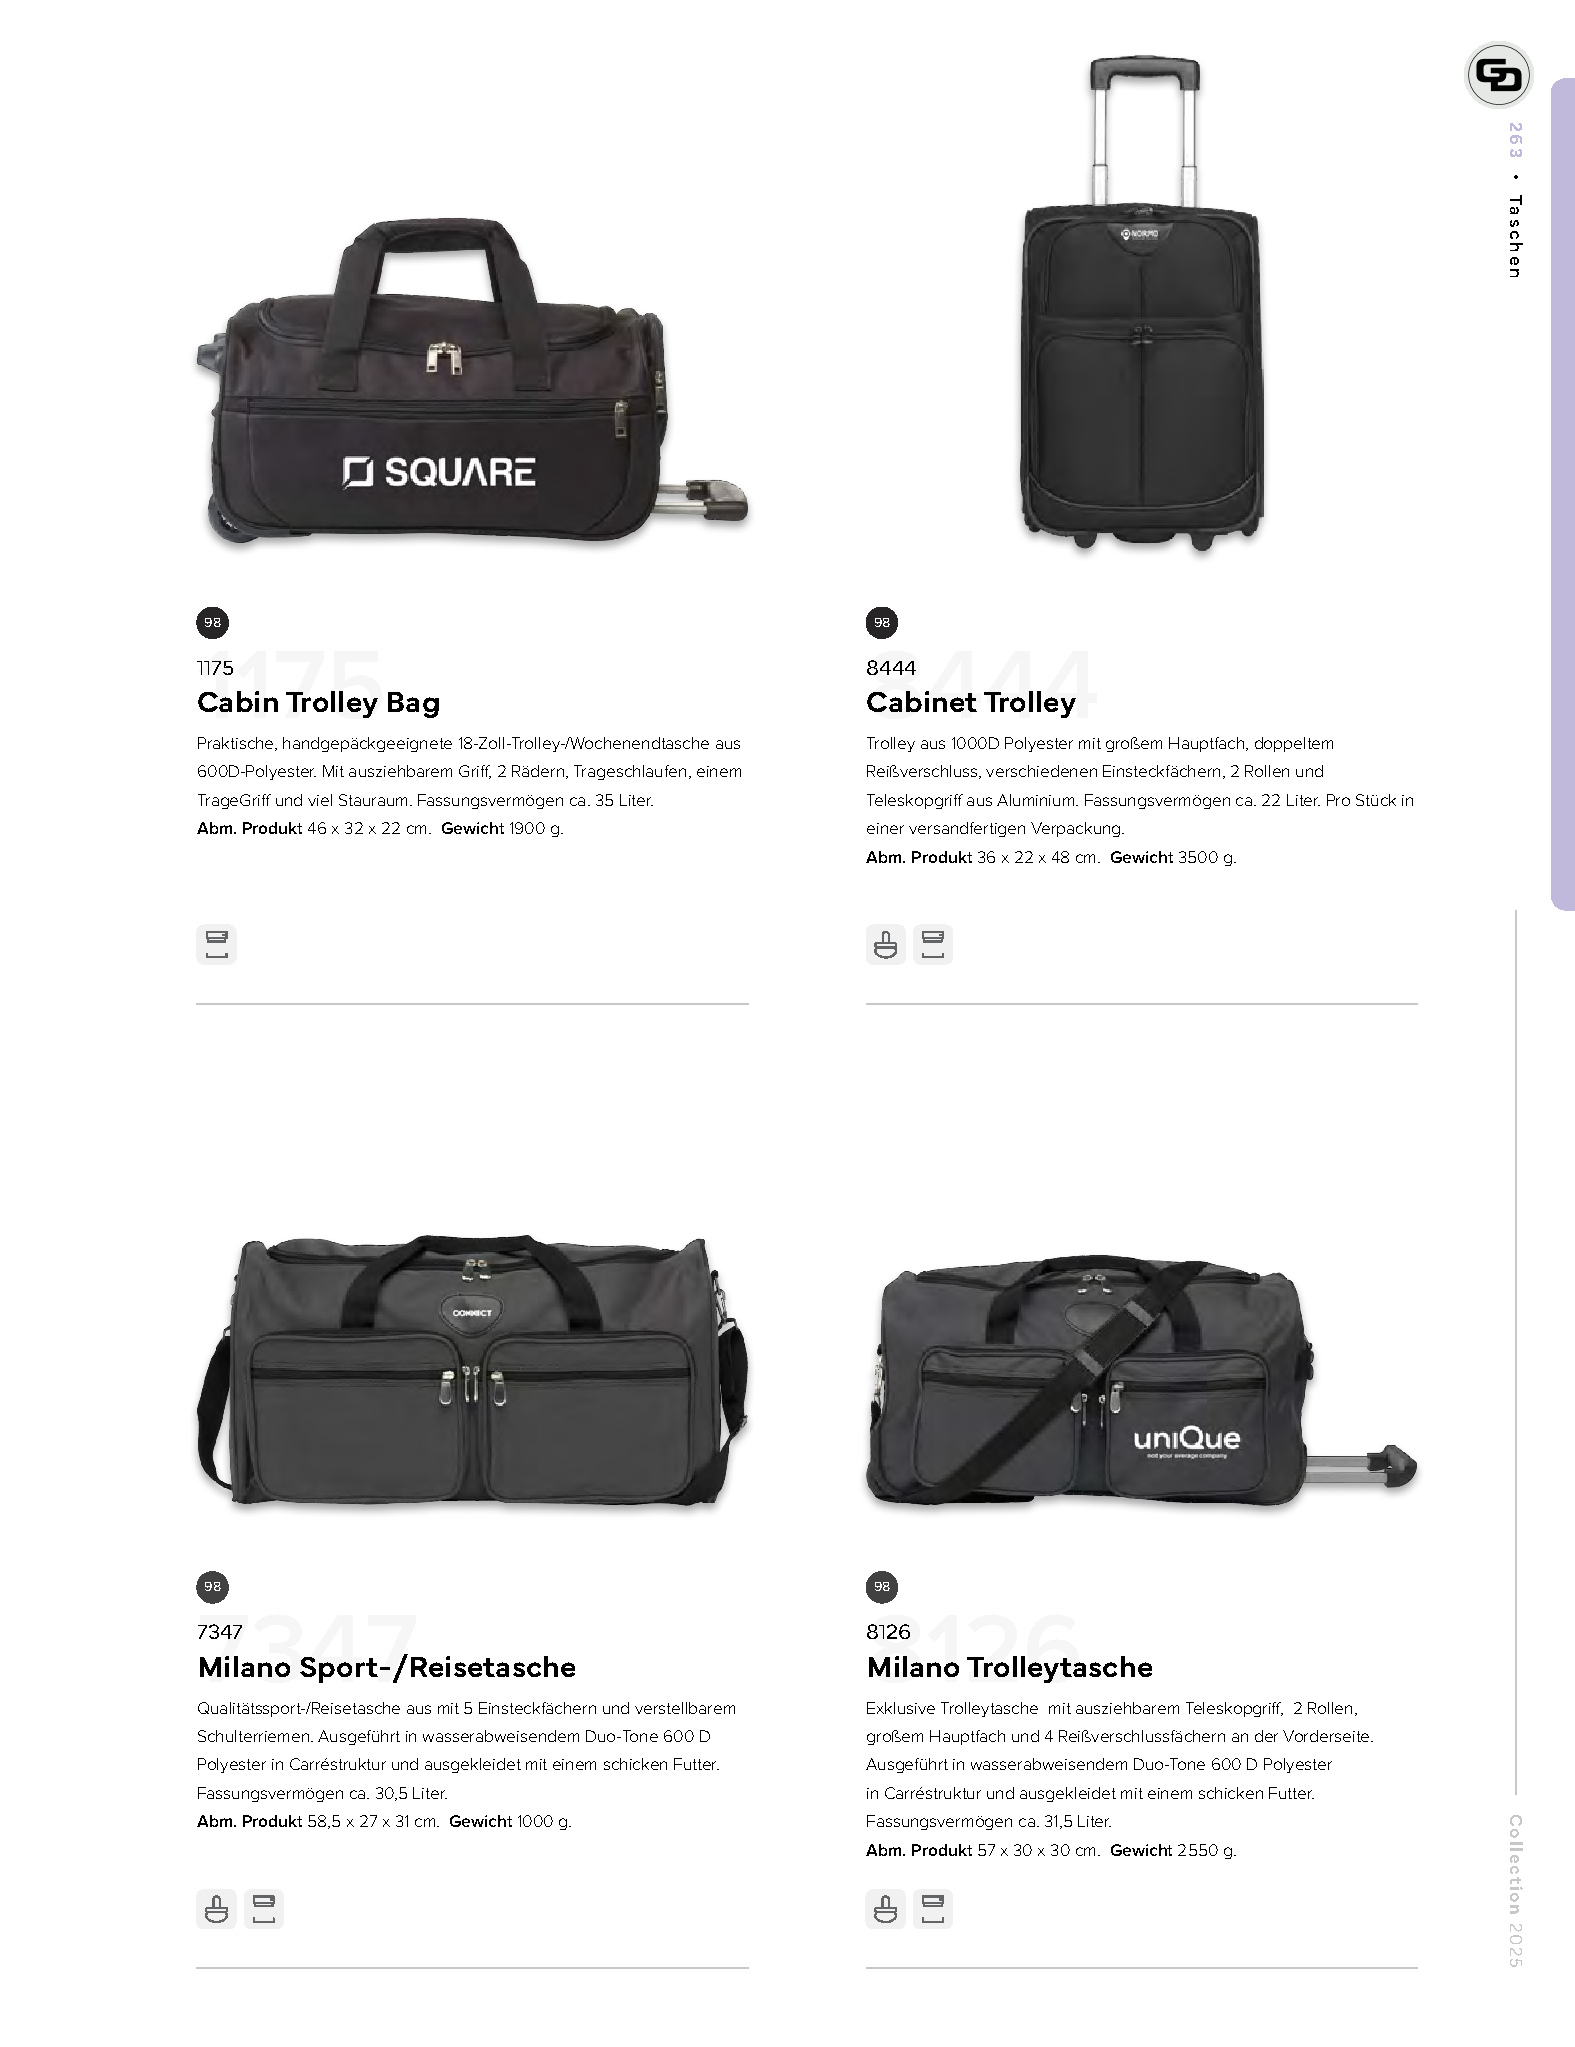The height and width of the screenshot is (2047, 1575).
Task: Click the embroidery icon under Milano Sport-/Reisetasche
Action: click(216, 1908)
